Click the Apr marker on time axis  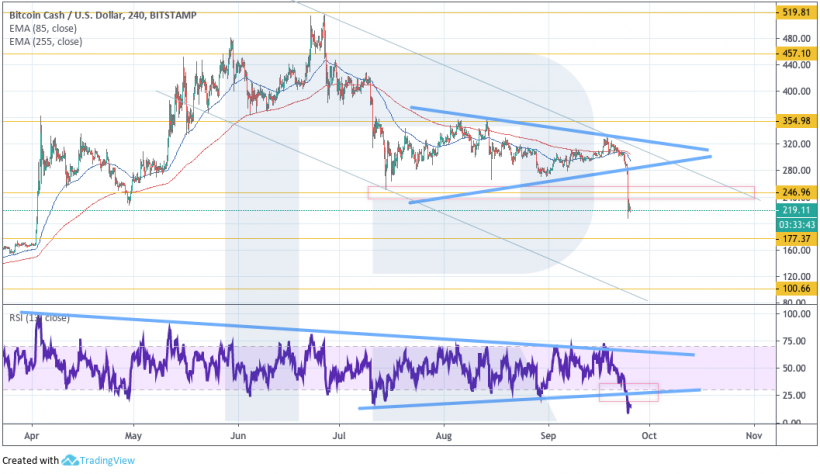(x=33, y=437)
